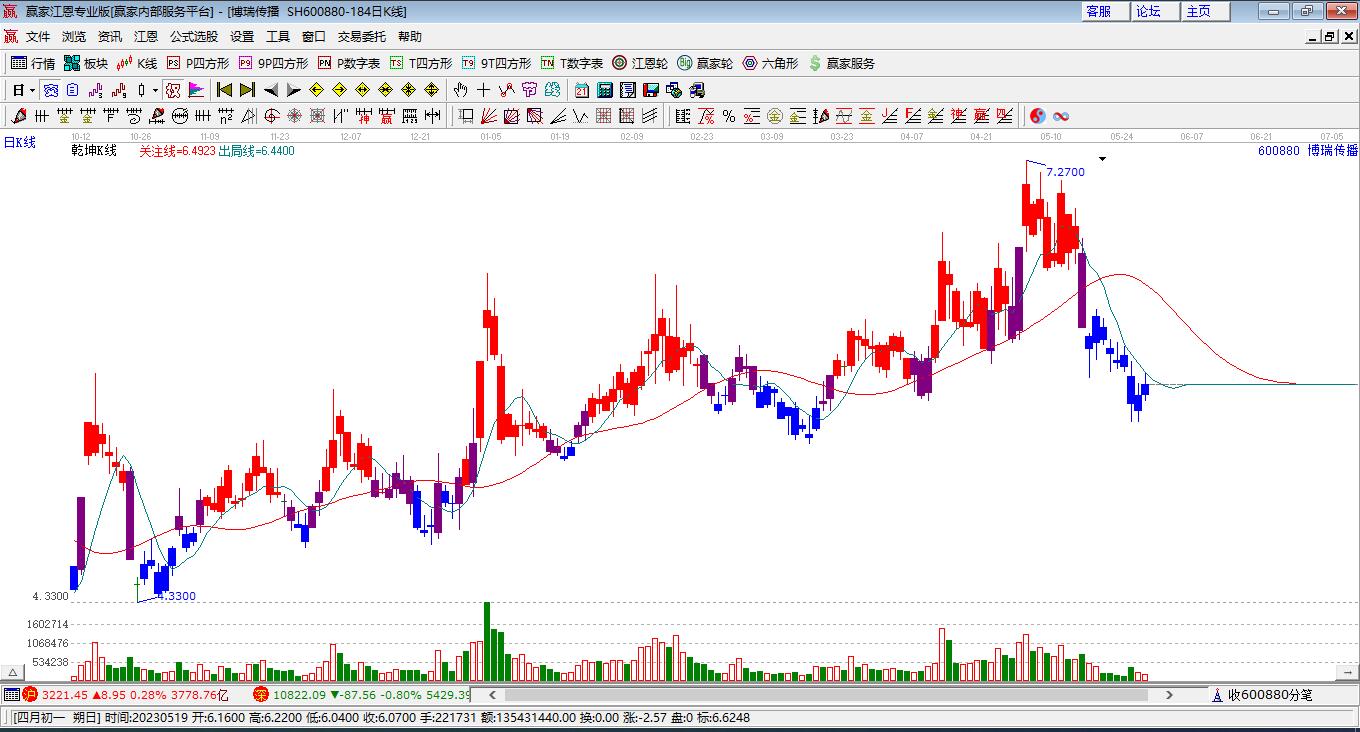1360x732 pixels.
Task: Click the 出局线=6.4400 label
Action: pyautogui.click(x=256, y=151)
